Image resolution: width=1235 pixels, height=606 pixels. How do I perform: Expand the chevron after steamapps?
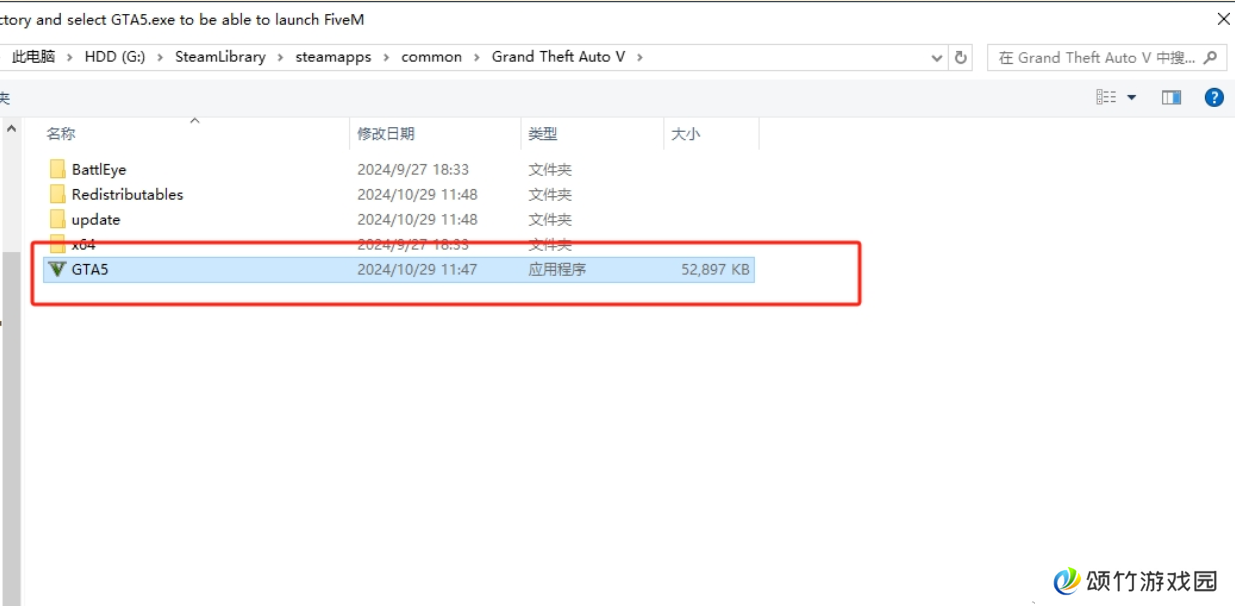[x=386, y=57]
